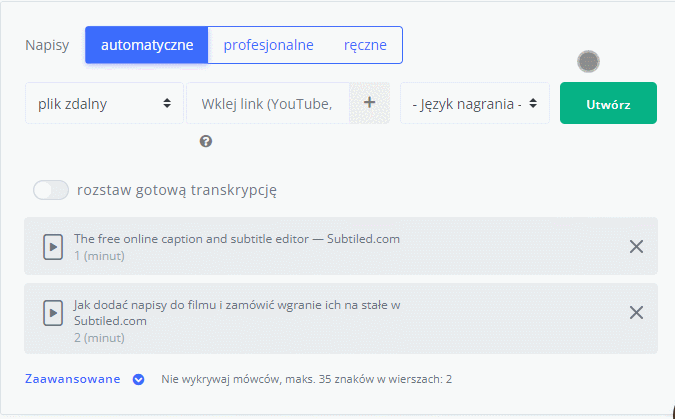This screenshot has height=419, width=675.
Task: Click the blue chevron next to Zaawansowane
Action: pyautogui.click(x=139, y=379)
